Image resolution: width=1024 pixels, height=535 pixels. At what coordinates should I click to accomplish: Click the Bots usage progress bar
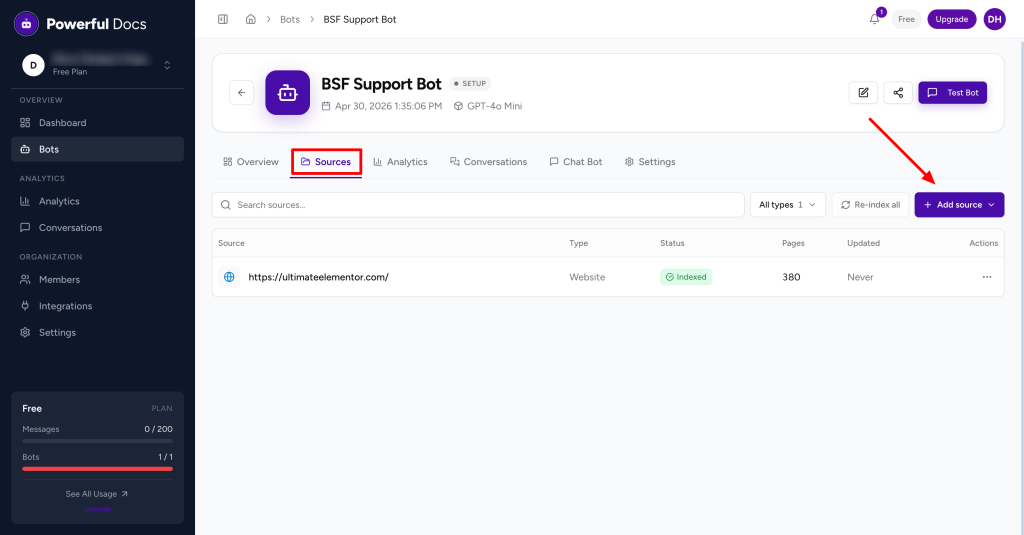tap(97, 468)
